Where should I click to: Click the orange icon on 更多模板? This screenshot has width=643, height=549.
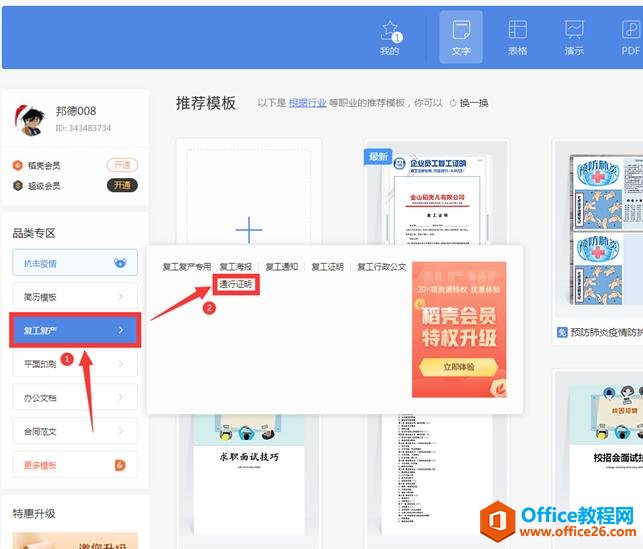tap(120, 465)
